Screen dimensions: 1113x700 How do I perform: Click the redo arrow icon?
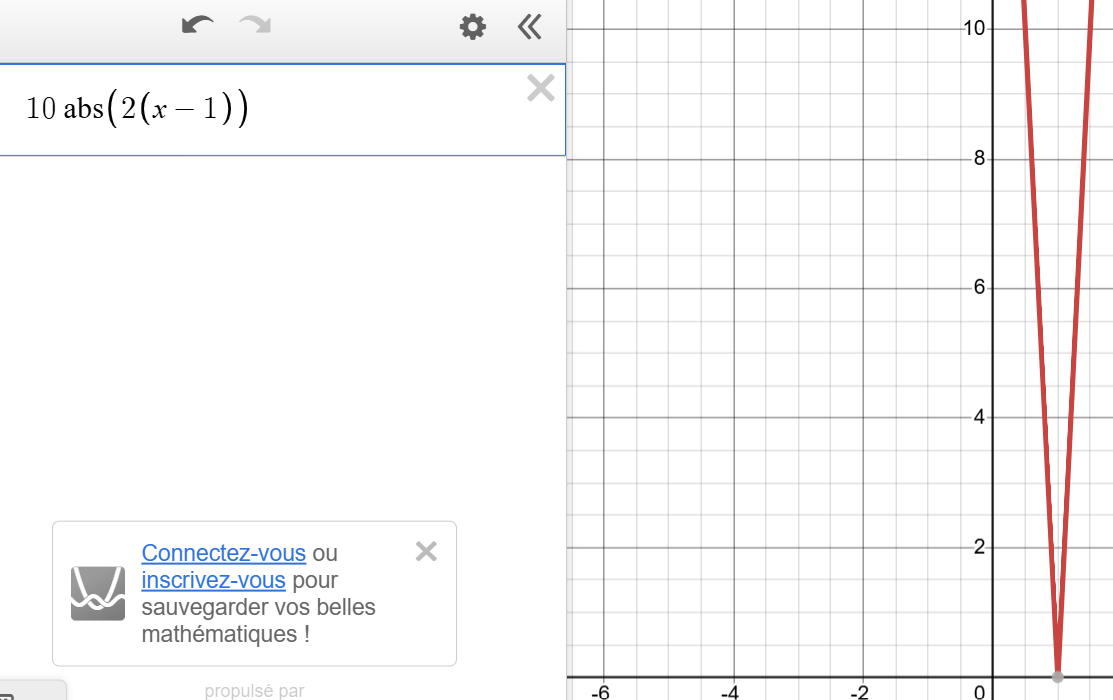pos(255,26)
